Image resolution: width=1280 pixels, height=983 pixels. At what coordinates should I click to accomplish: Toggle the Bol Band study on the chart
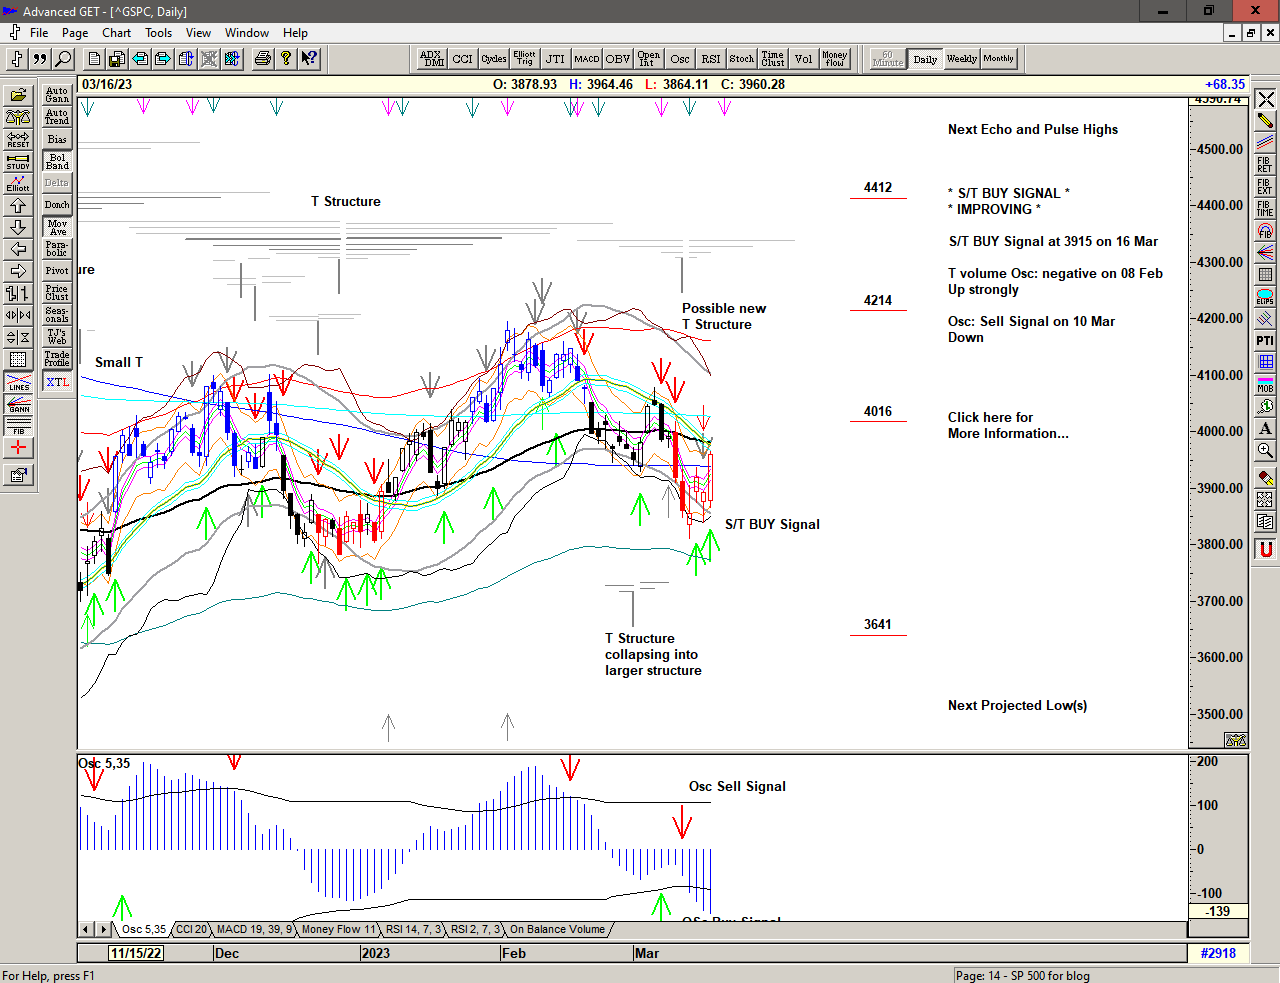pos(57,161)
